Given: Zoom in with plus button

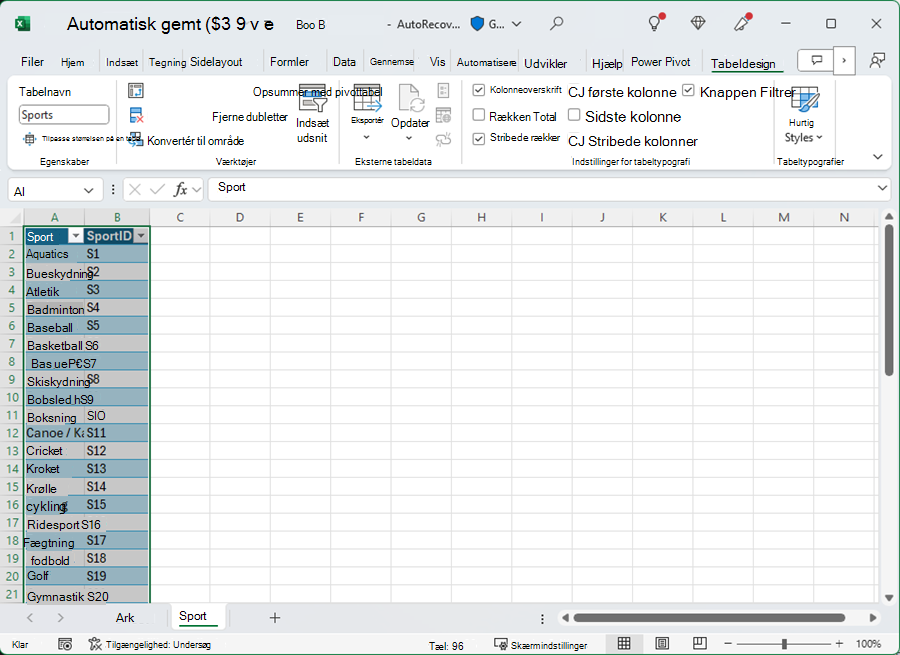Looking at the screenshot, I should (839, 644).
